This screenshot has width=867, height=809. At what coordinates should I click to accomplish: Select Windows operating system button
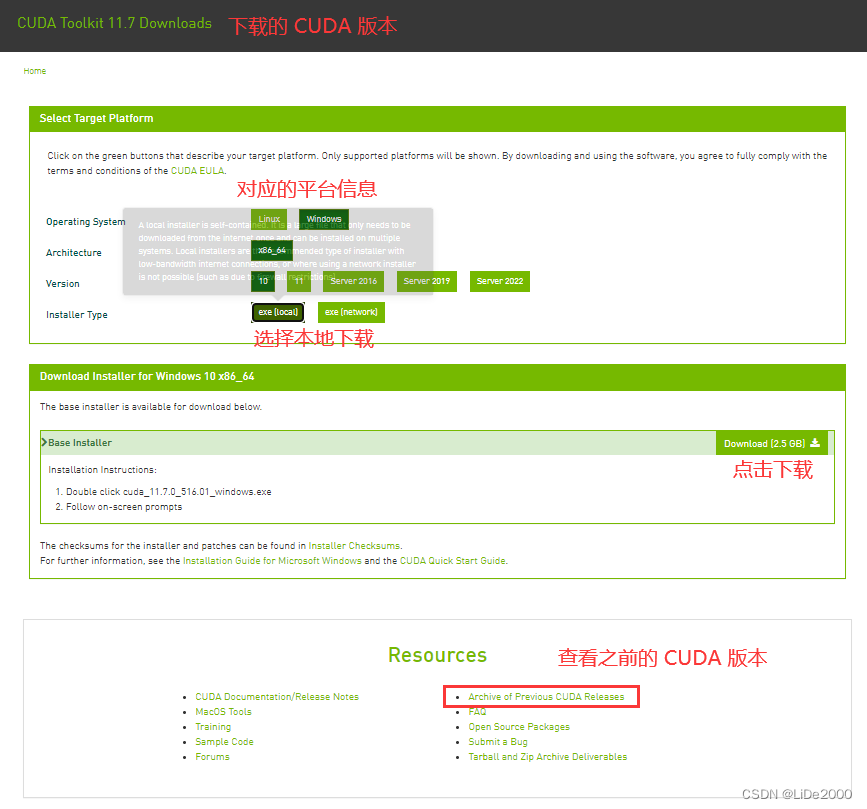tap(324, 219)
